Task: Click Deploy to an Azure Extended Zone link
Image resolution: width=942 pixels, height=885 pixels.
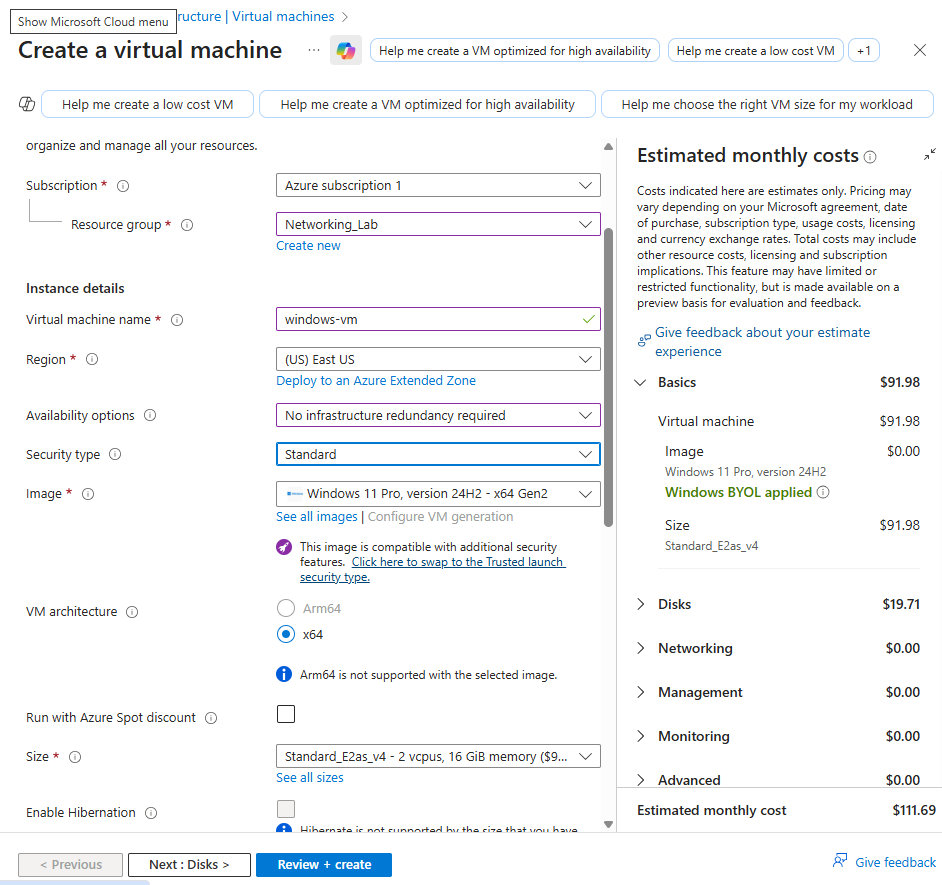Action: point(376,381)
